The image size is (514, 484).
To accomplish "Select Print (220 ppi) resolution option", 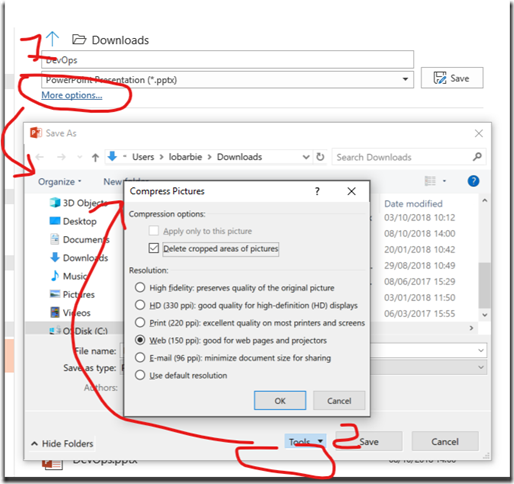I will click(140, 322).
